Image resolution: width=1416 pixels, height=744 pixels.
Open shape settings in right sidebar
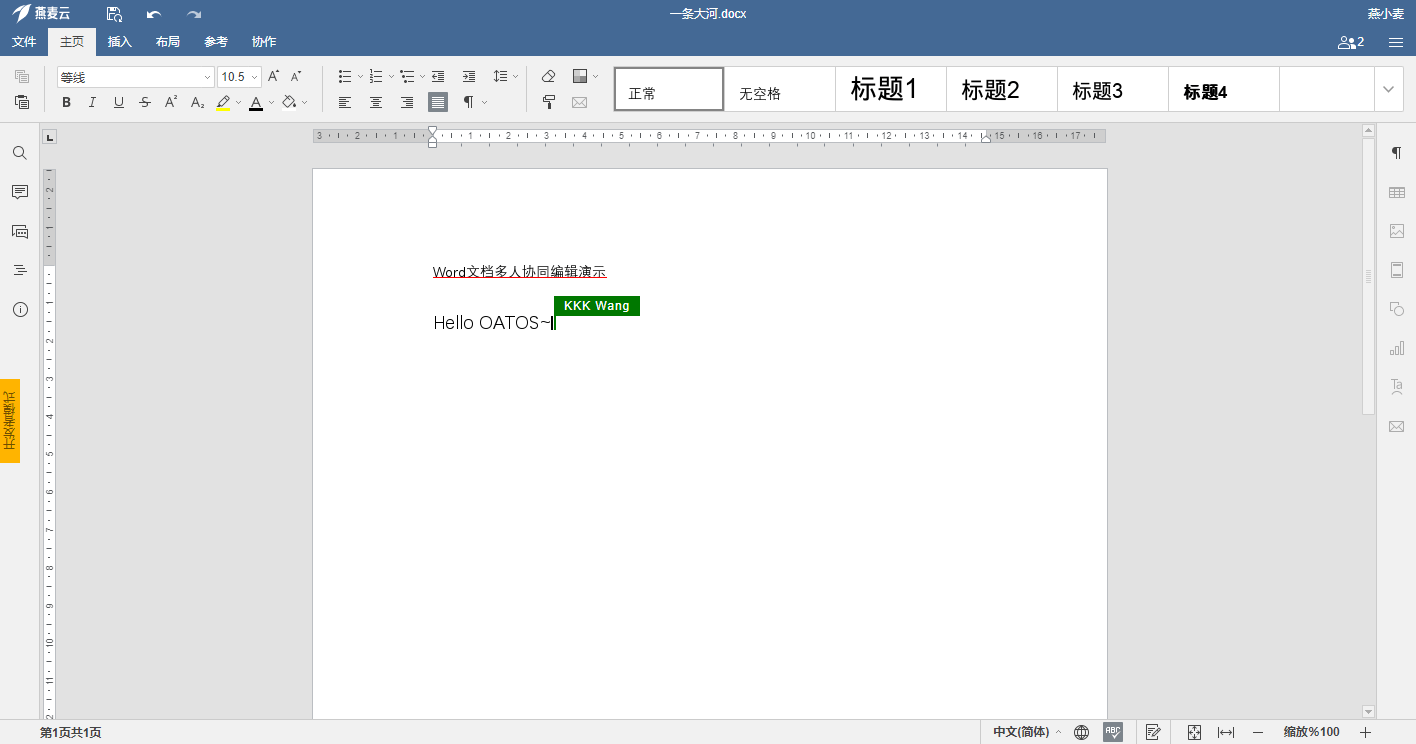[x=1397, y=309]
